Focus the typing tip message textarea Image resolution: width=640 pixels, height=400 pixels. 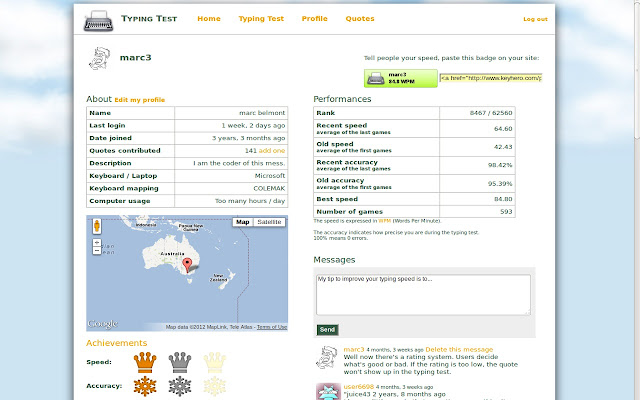[423, 294]
